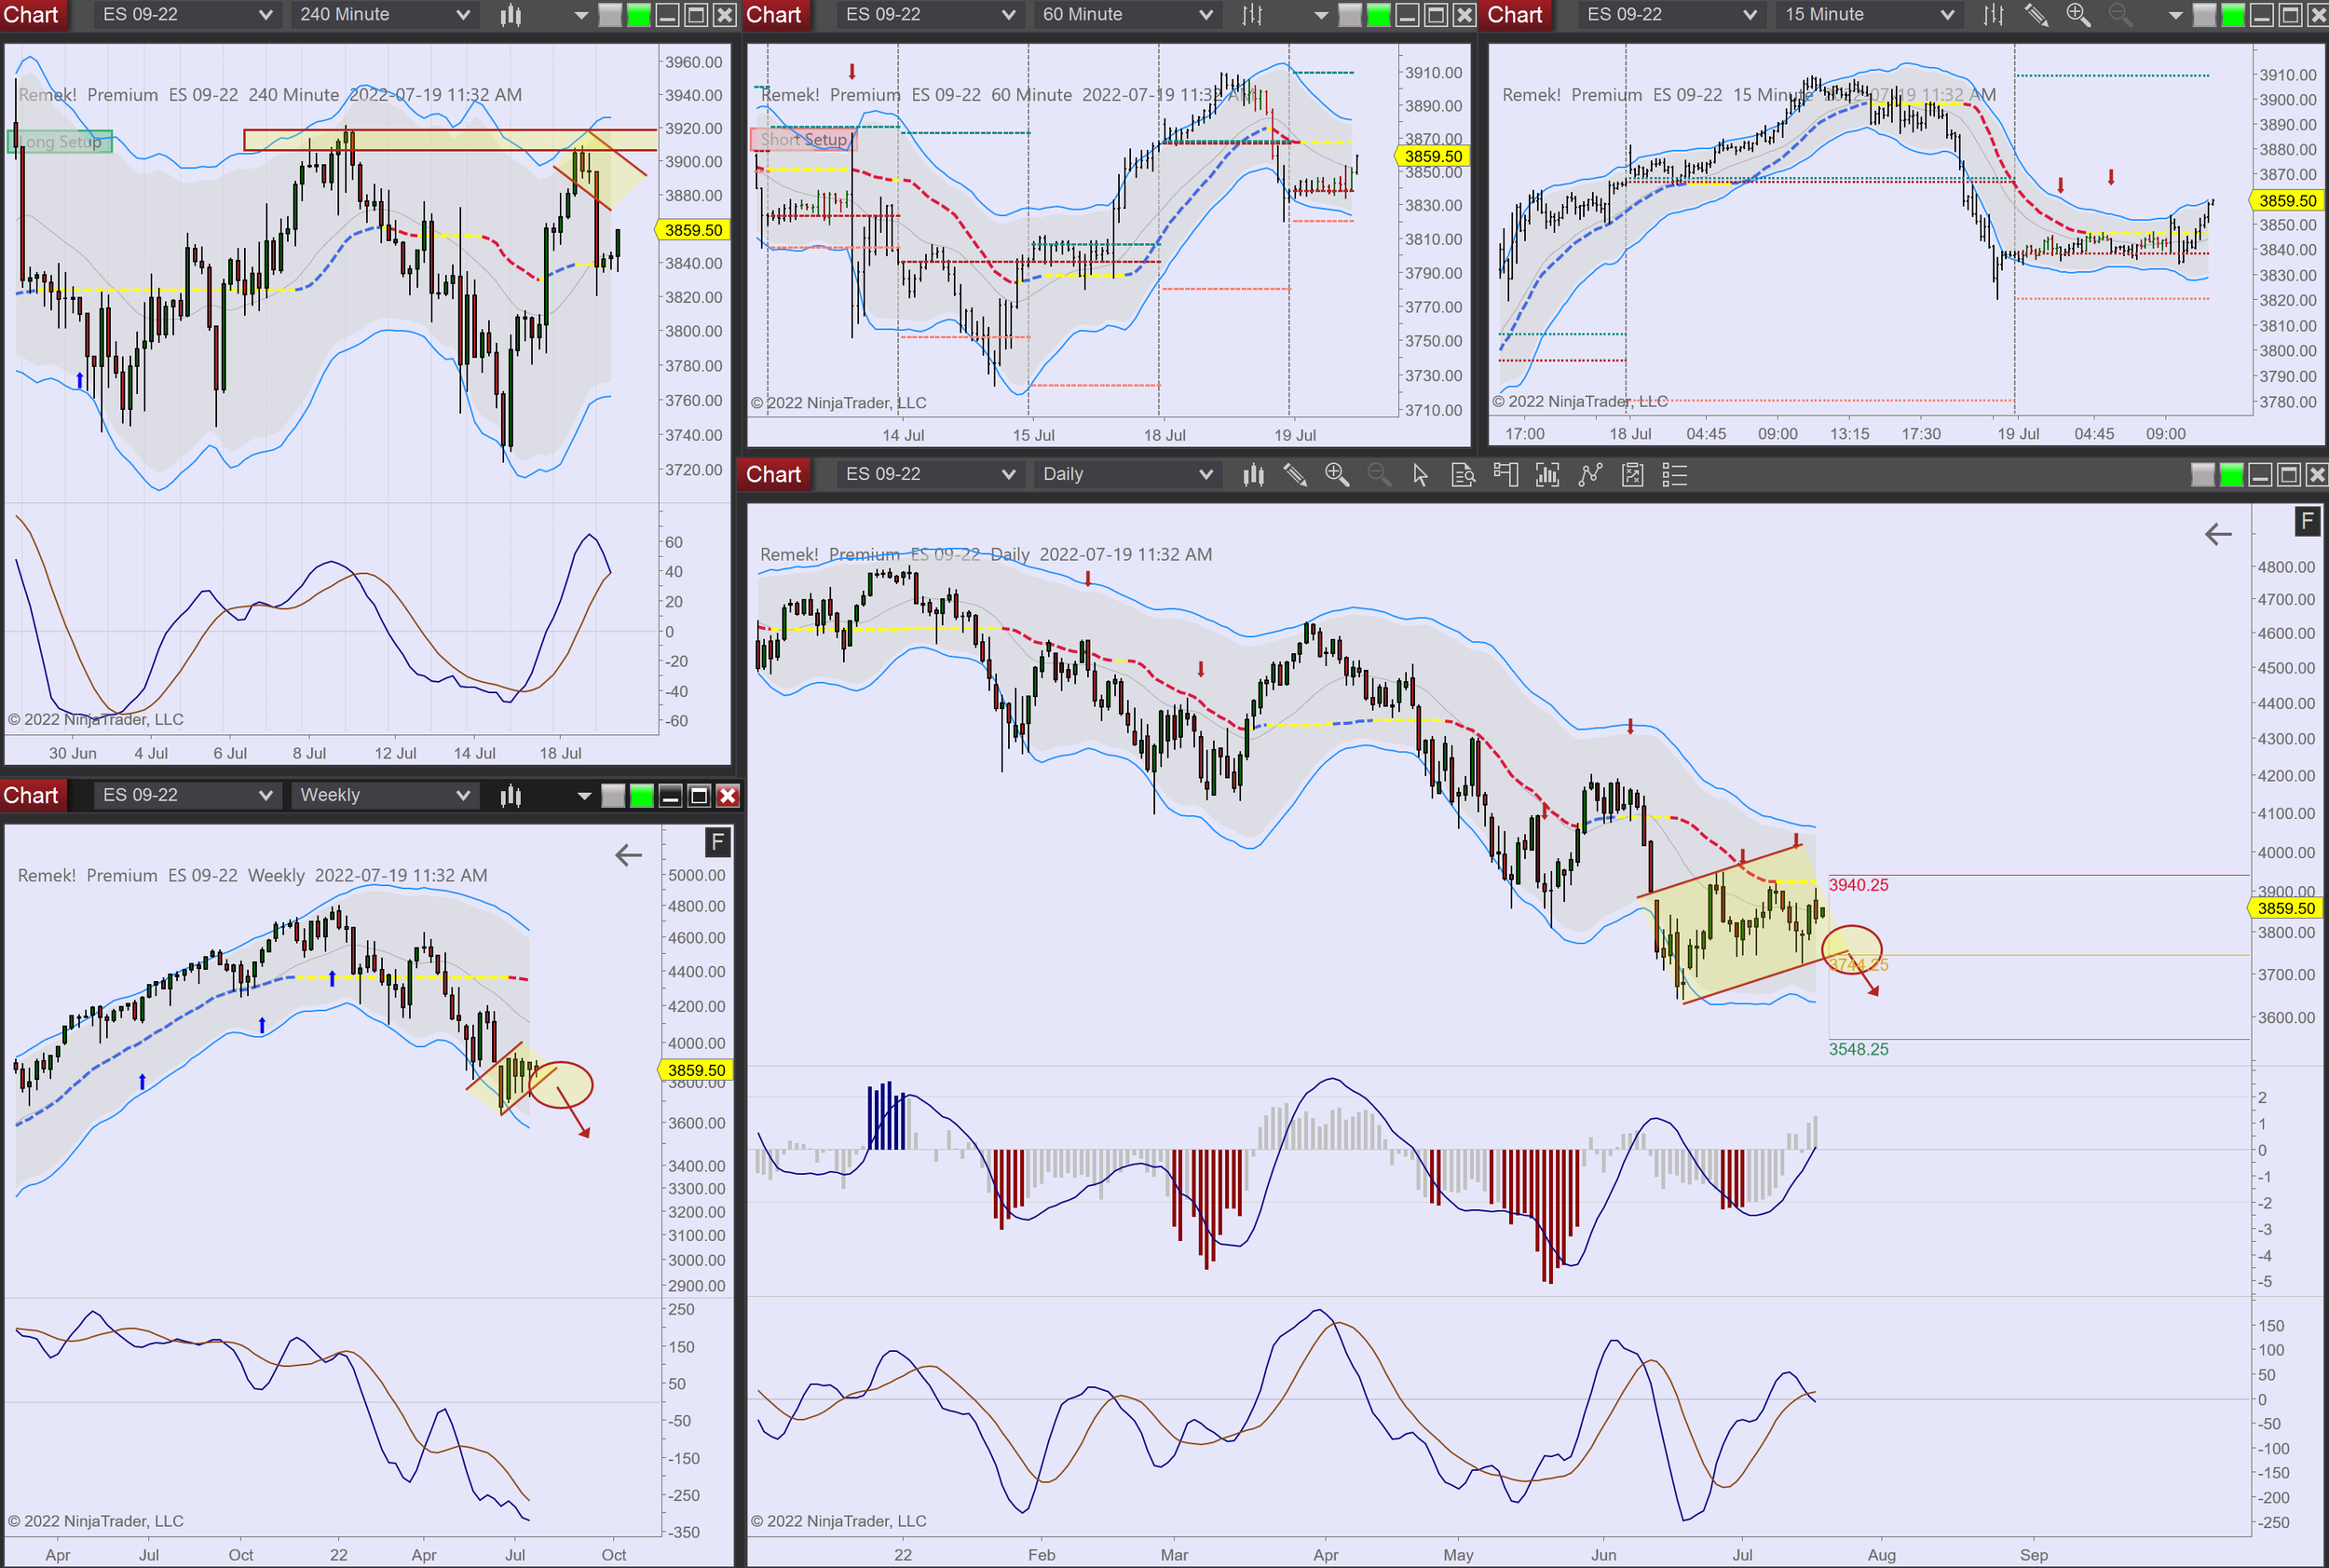
Task: Click left arrow button on Daily chart
Action: pyautogui.click(x=2218, y=534)
